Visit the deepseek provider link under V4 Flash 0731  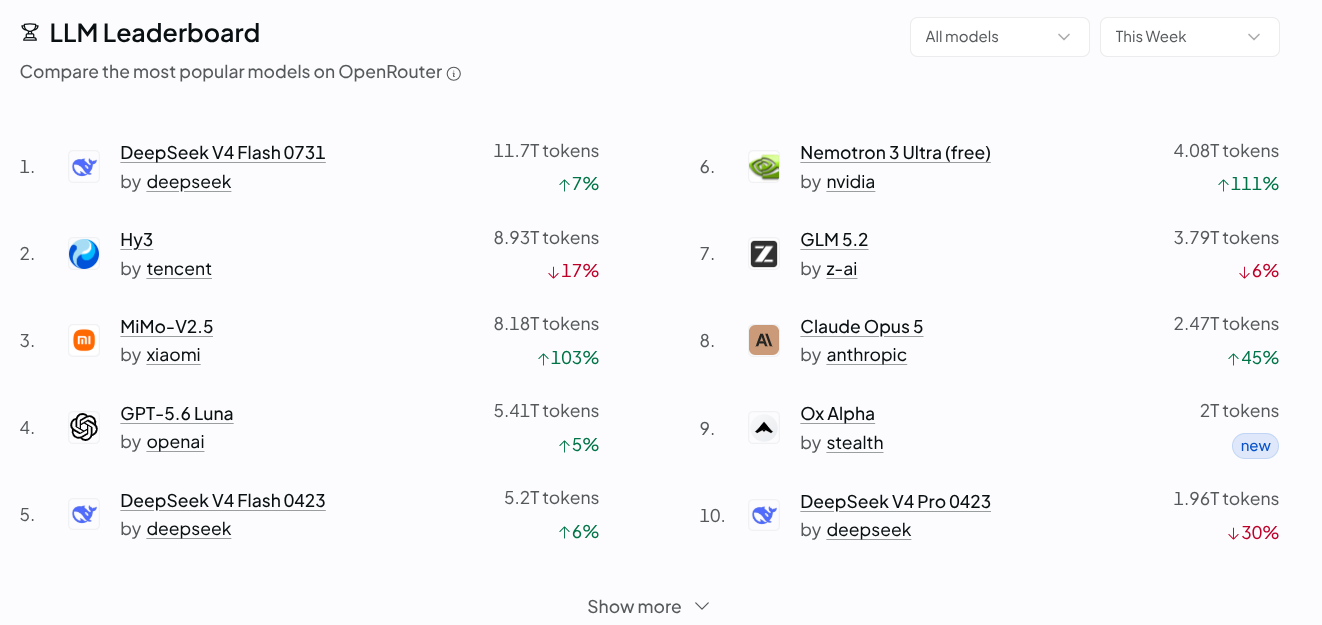point(189,182)
